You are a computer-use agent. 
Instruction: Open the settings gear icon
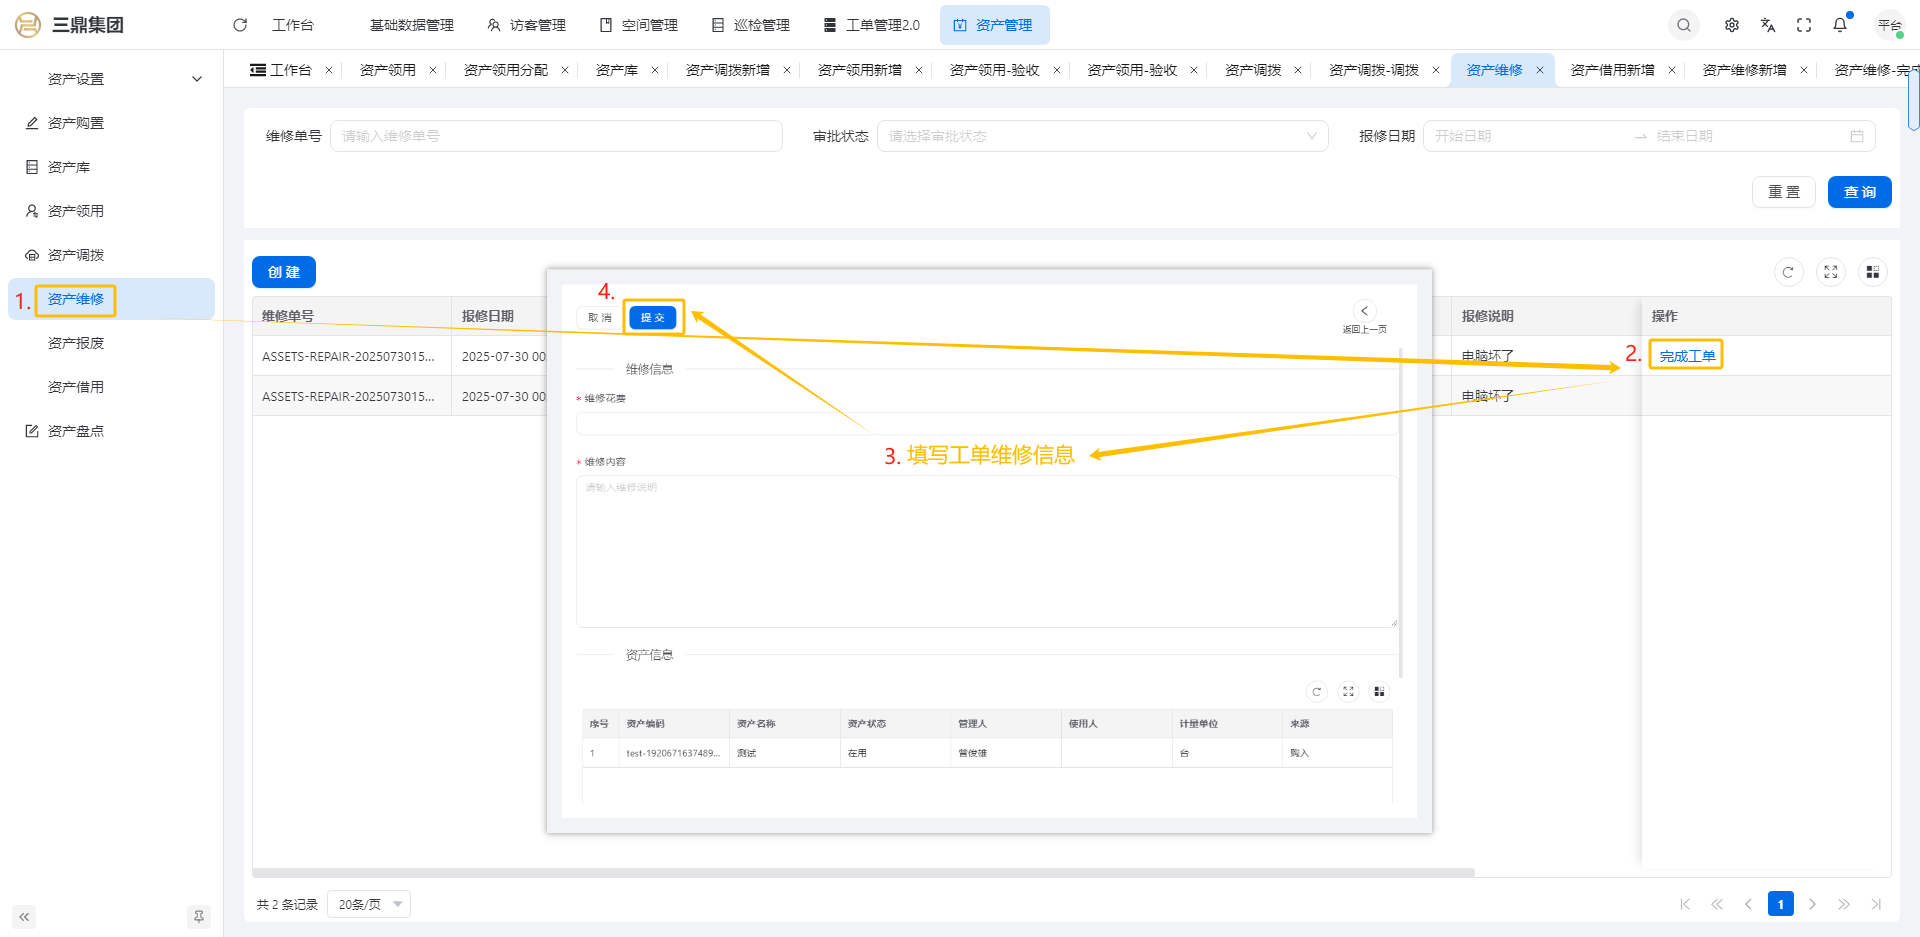pos(1732,25)
